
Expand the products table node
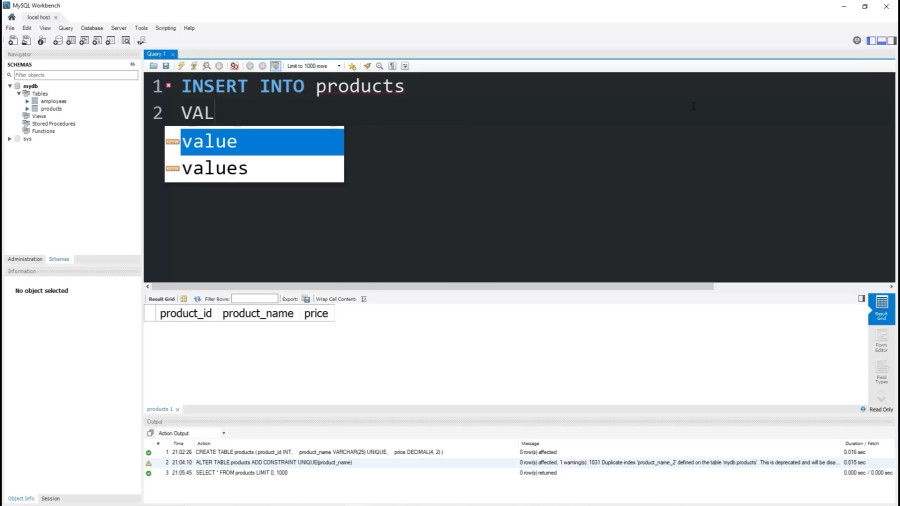[27, 108]
